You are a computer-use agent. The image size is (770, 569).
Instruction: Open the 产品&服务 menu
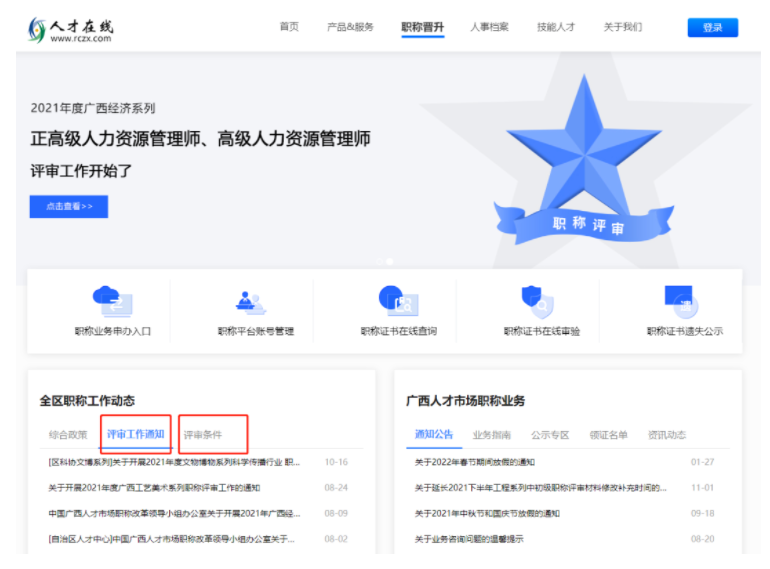(x=350, y=27)
